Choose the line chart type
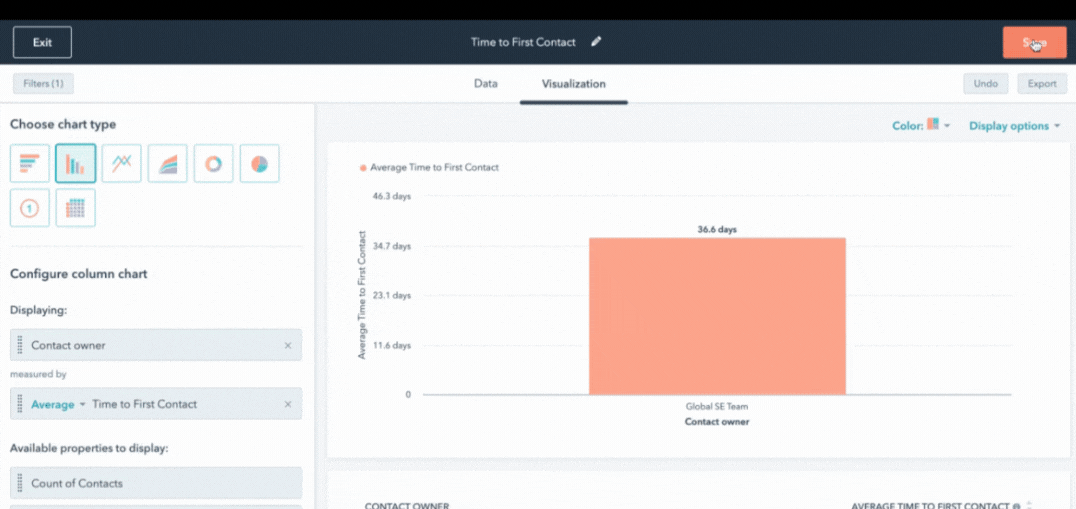Screen dimensions: 1076x509 pyautogui.click(x=122, y=164)
